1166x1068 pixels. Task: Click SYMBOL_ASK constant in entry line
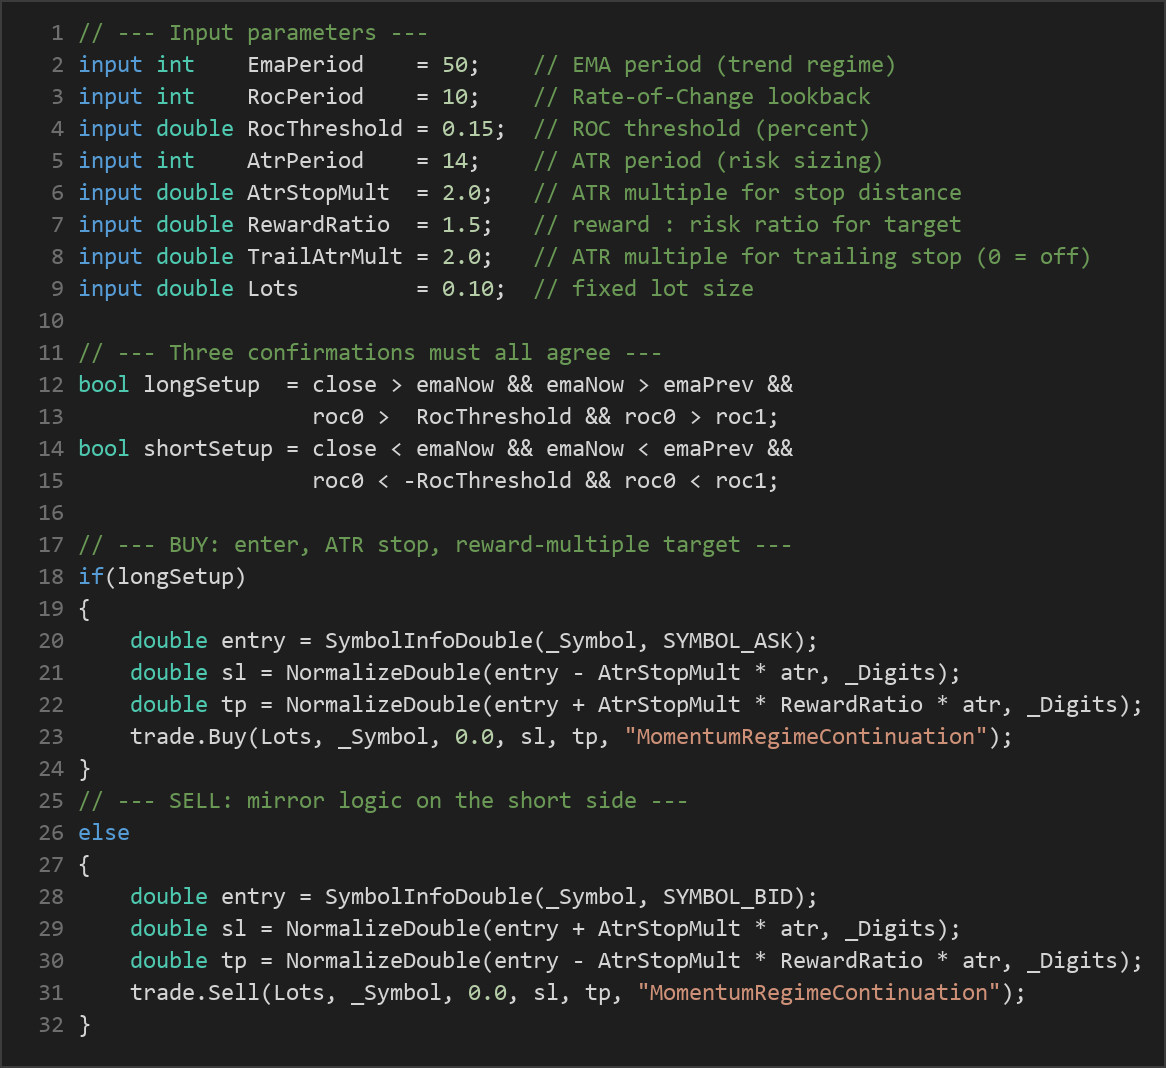click(x=727, y=640)
